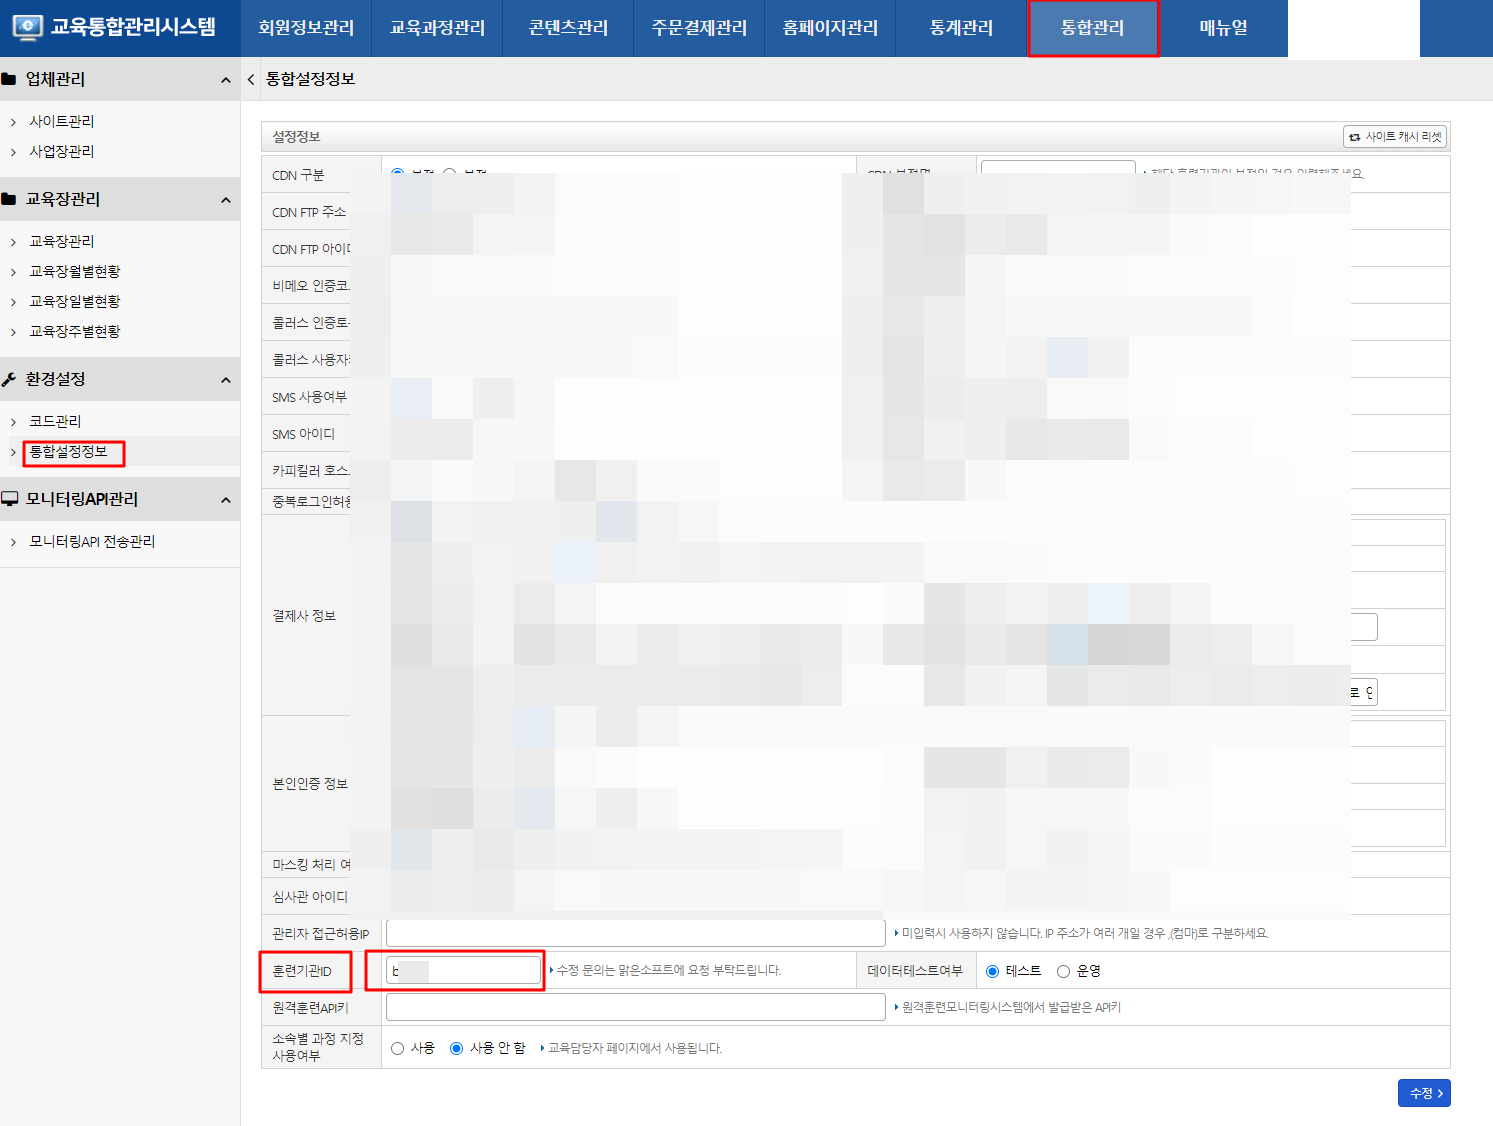
Task: Click the refresh icon on 사이트 캐시 리셋
Action: tap(1356, 136)
